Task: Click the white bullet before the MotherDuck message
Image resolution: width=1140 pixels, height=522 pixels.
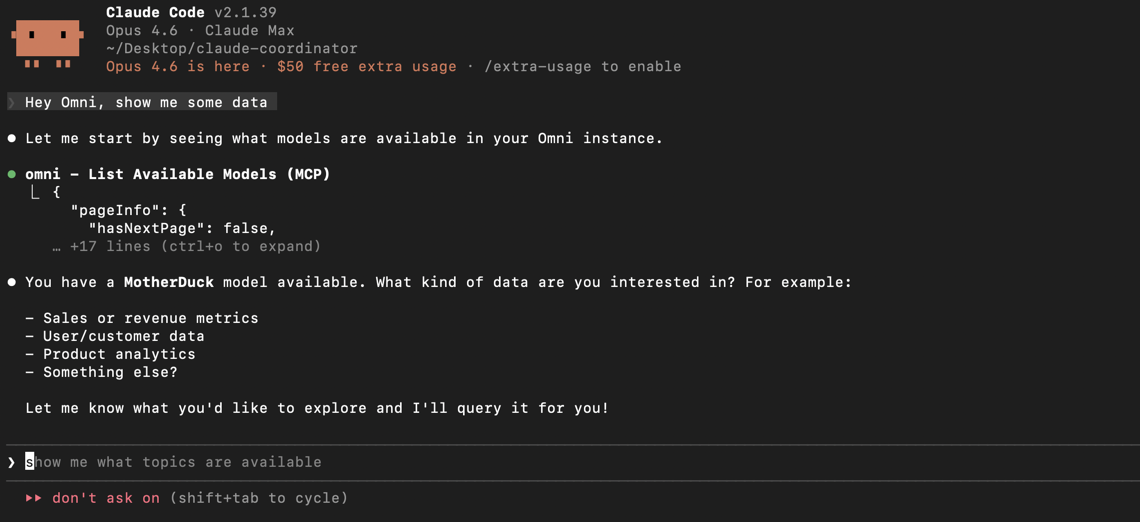Action: tap(12, 282)
